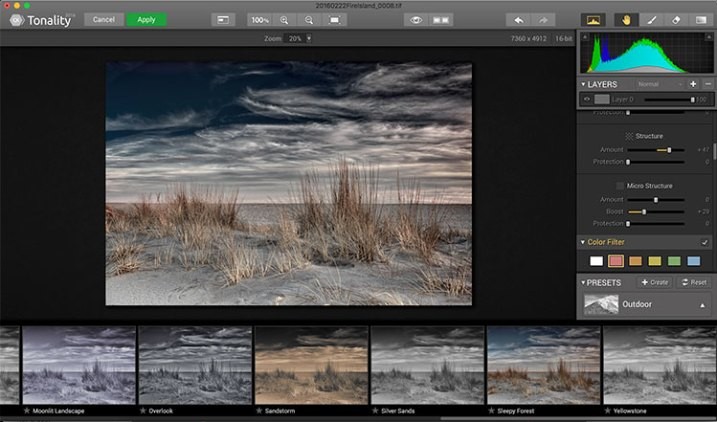717x422 pixels.
Task: Click the Create preset button
Action: pos(654,283)
